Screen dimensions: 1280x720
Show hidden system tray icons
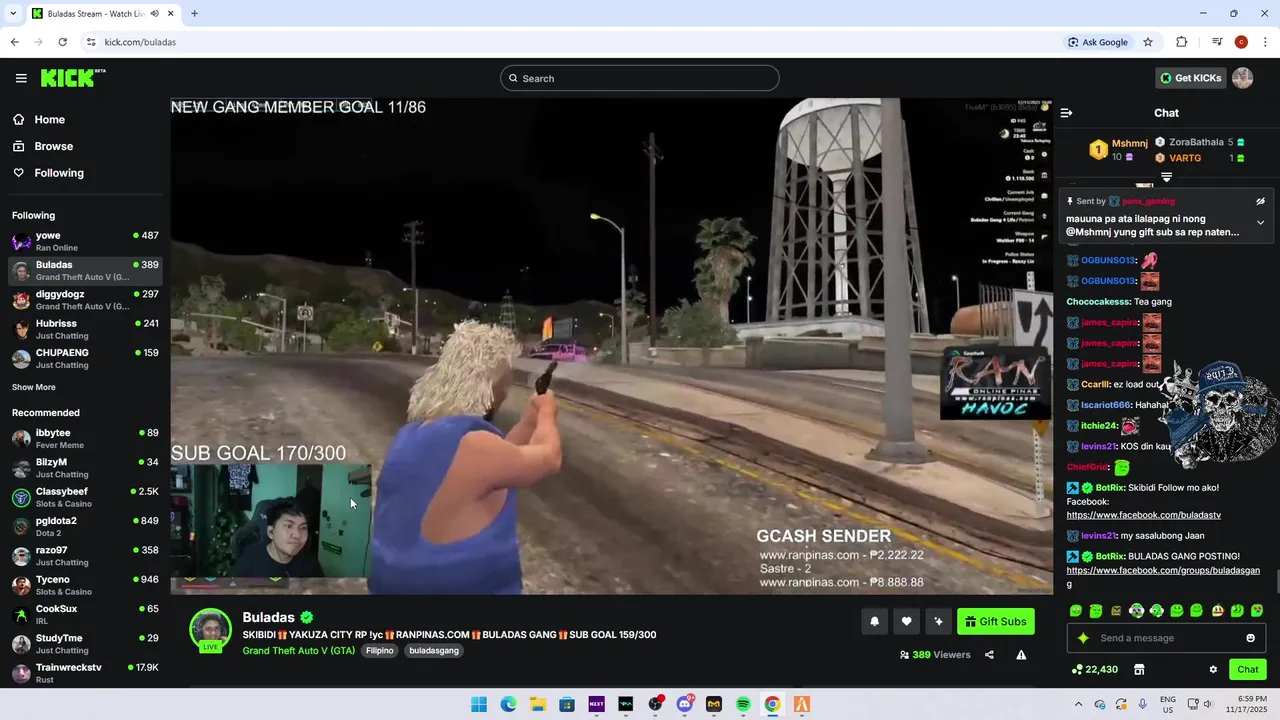click(x=1078, y=704)
